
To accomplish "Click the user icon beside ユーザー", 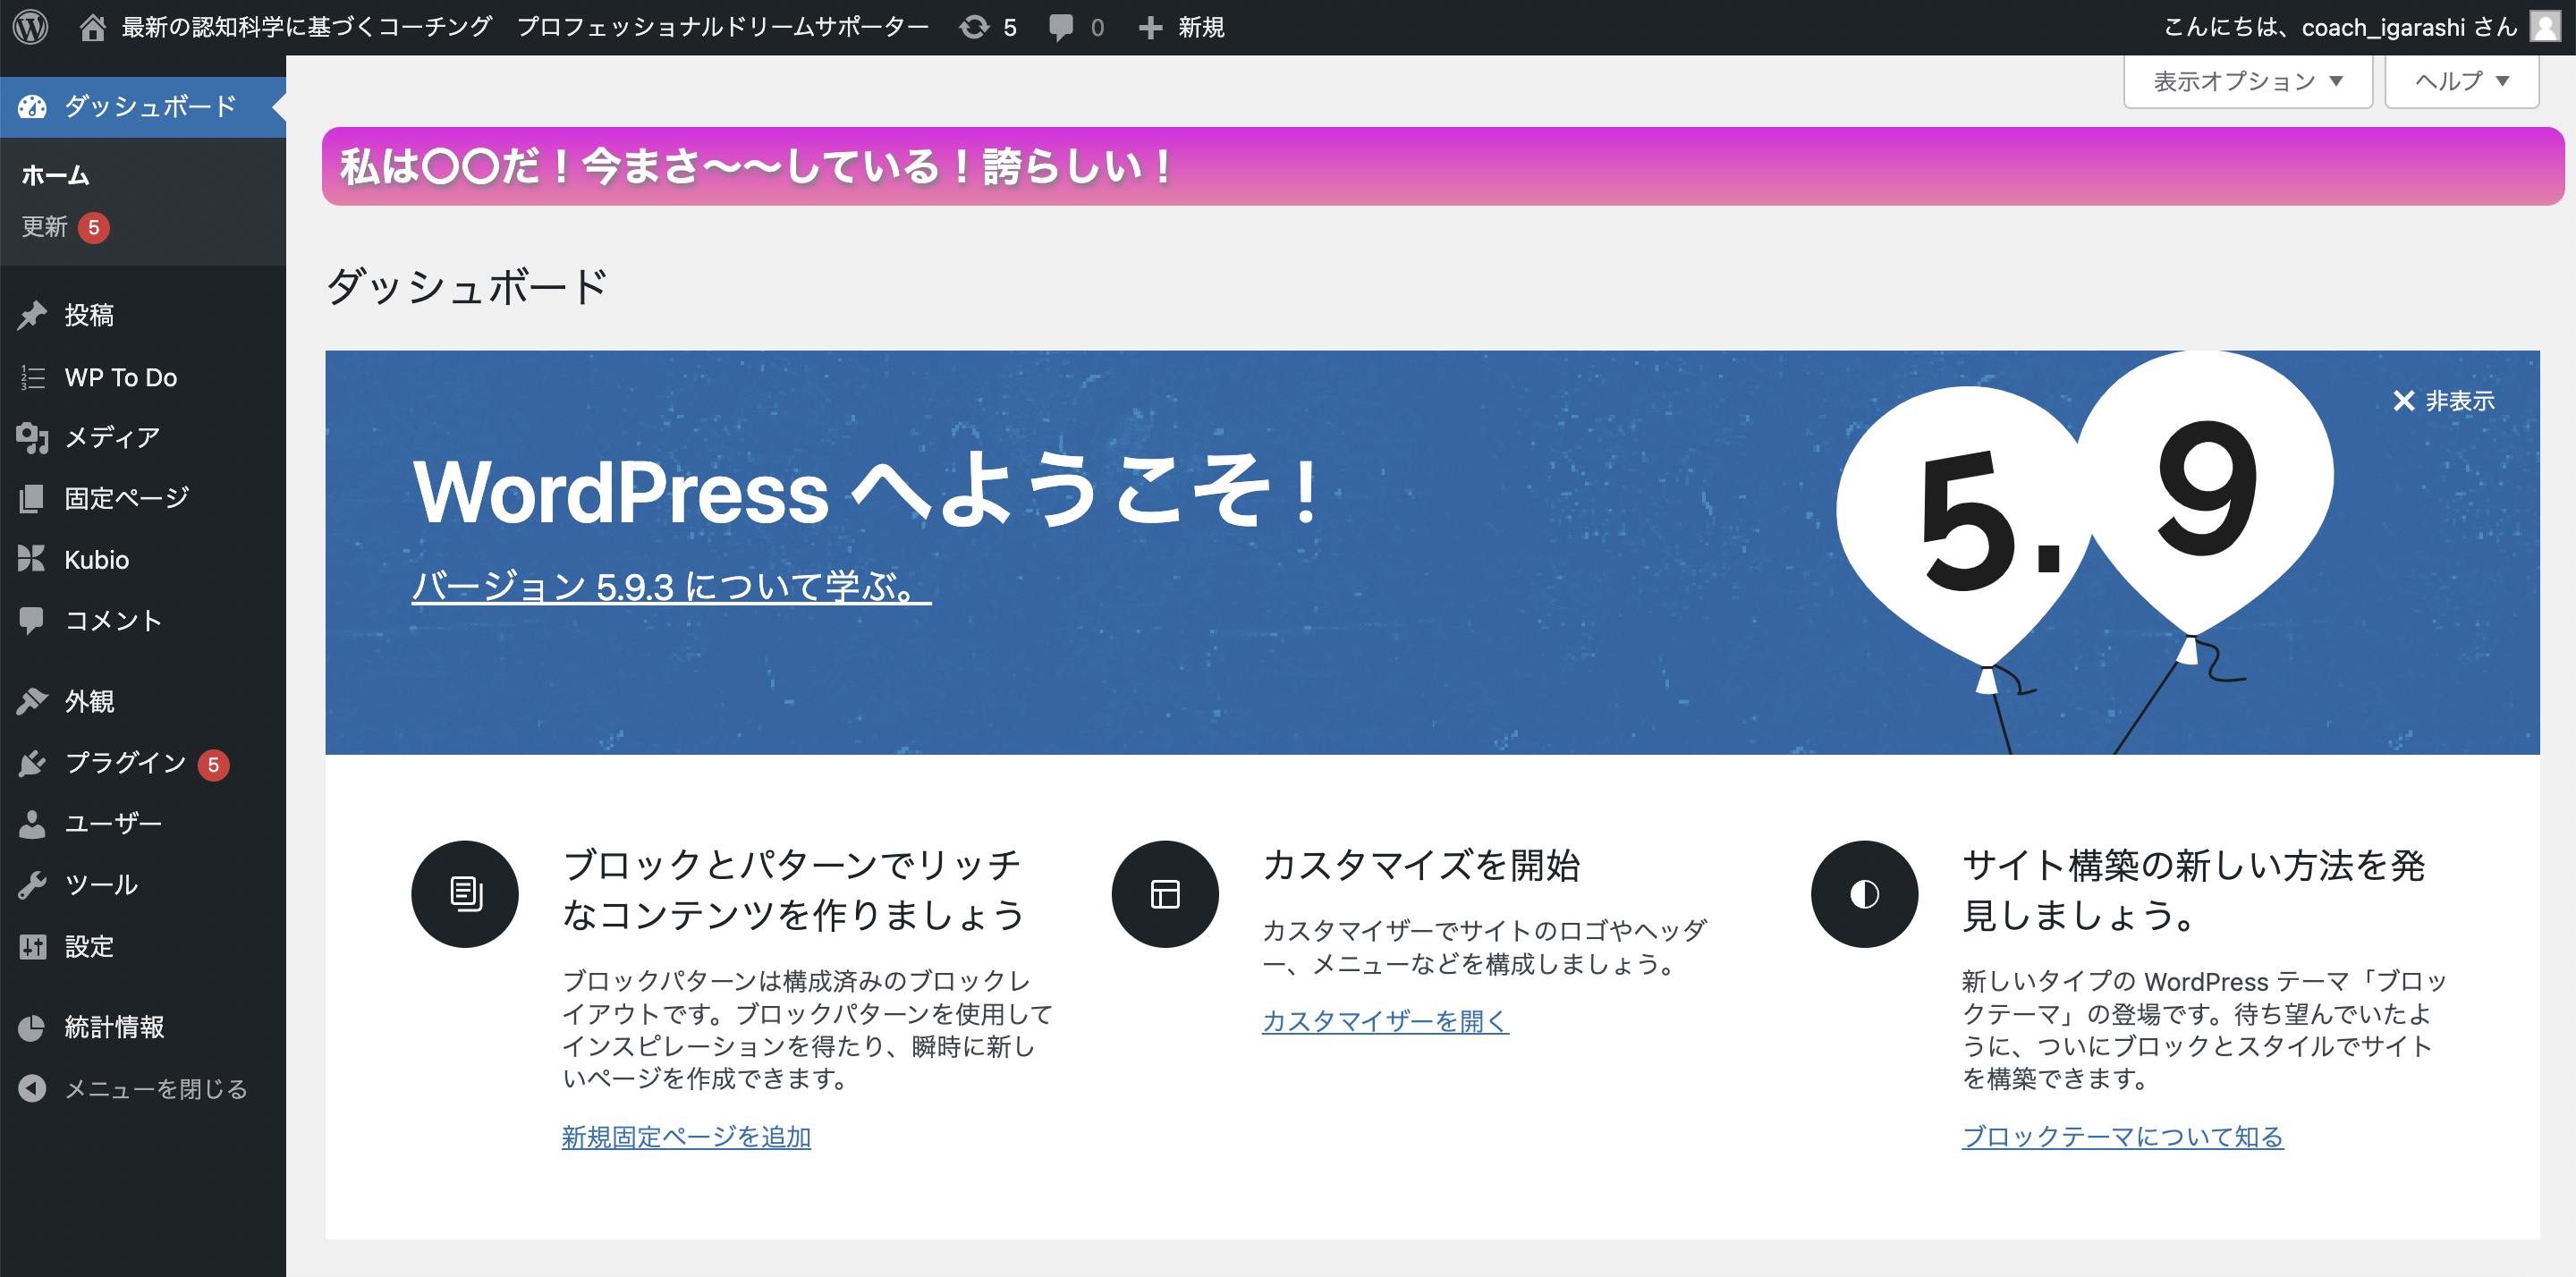I will pyautogui.click(x=32, y=824).
